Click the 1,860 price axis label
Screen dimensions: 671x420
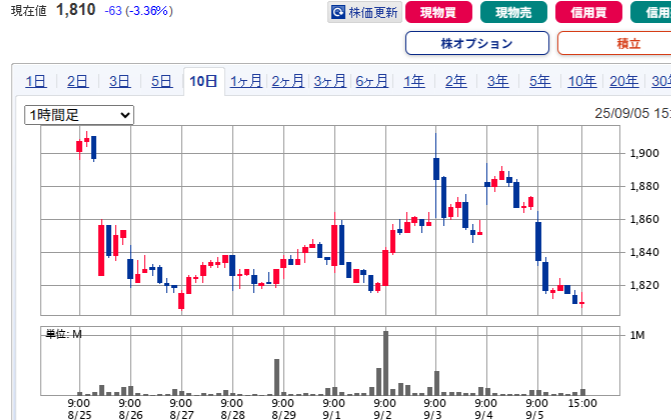644,219
